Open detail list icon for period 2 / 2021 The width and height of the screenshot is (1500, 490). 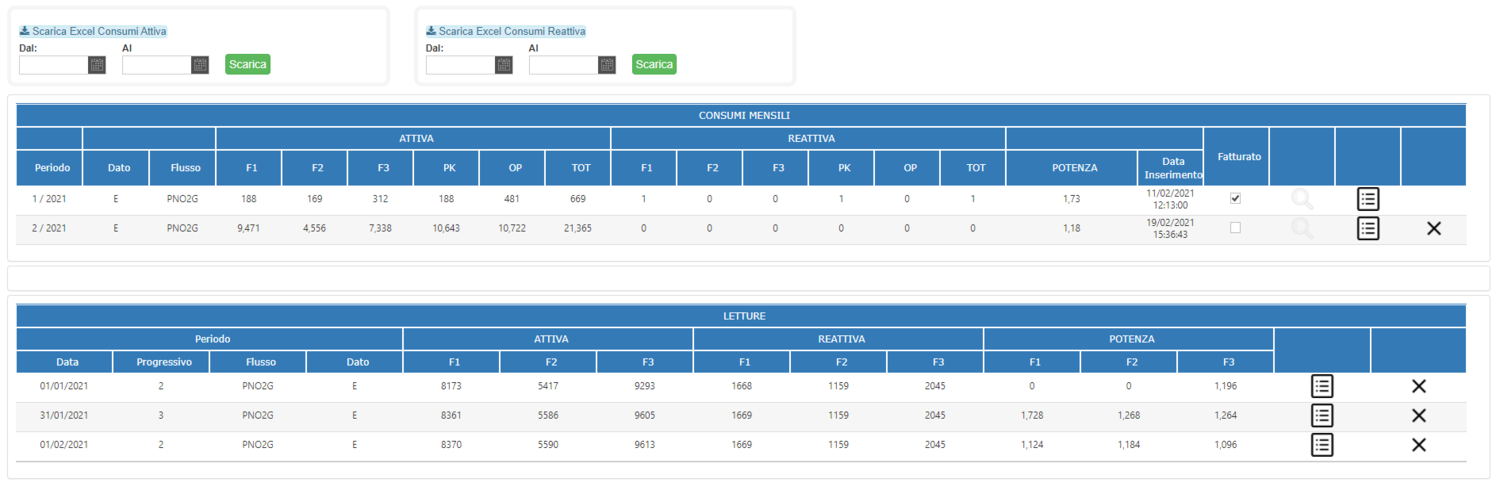pyautogui.click(x=1368, y=229)
